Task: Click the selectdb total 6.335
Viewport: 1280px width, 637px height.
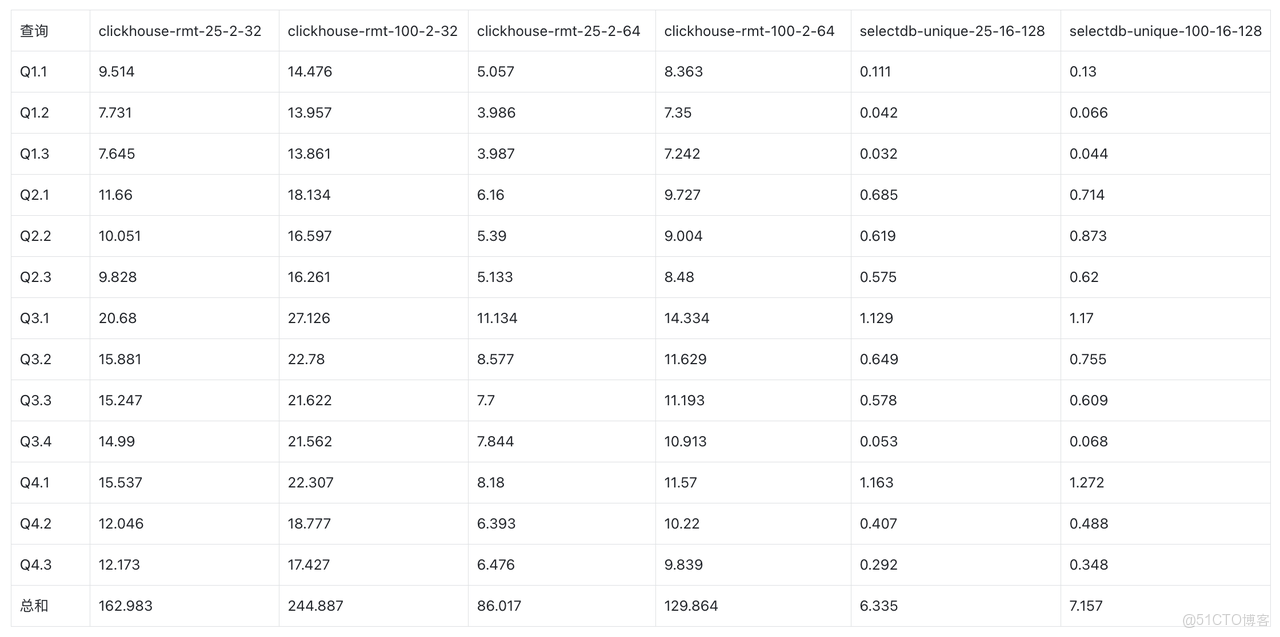Action: (879, 606)
